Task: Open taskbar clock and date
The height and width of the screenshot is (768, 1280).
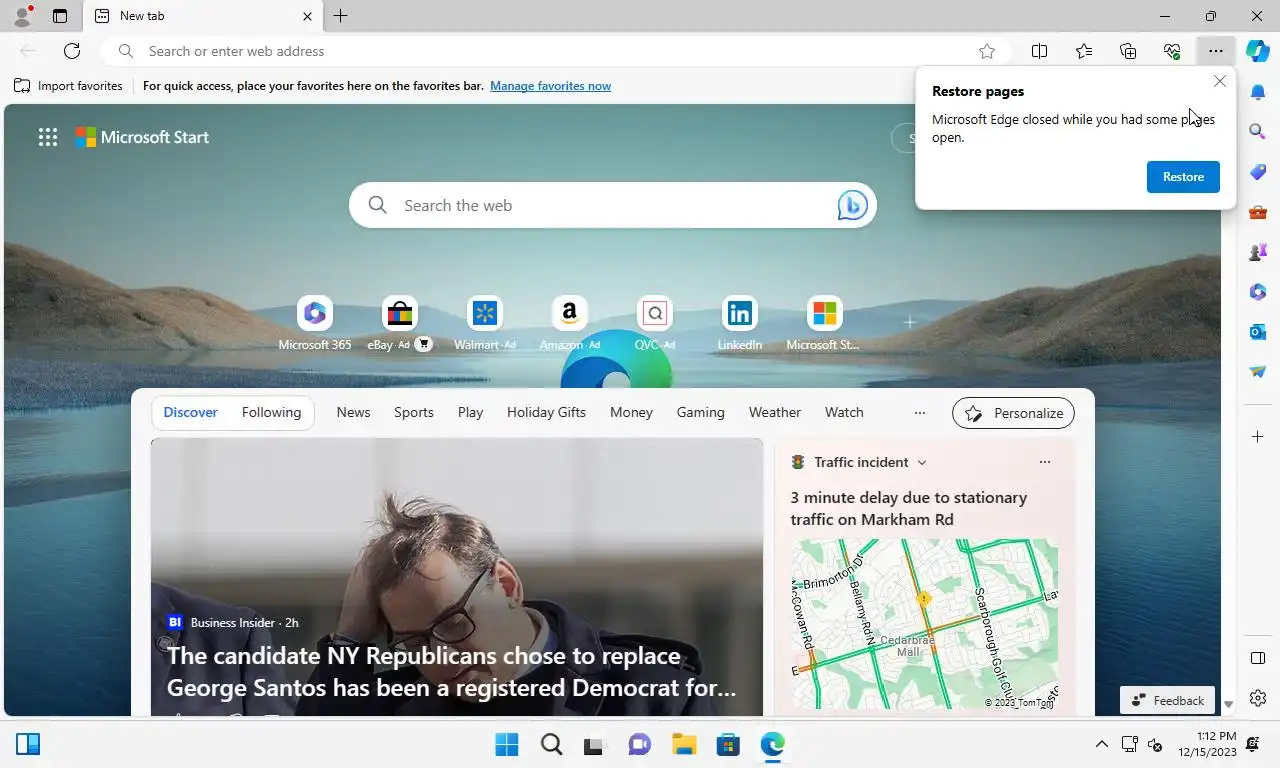Action: coord(1207,744)
